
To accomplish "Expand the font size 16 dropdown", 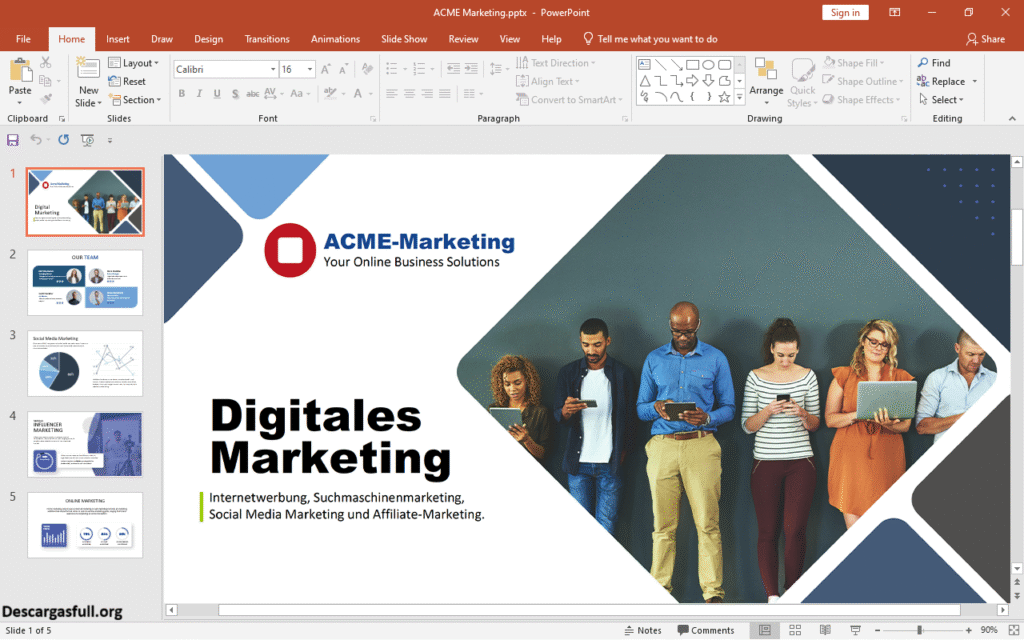I will (311, 70).
